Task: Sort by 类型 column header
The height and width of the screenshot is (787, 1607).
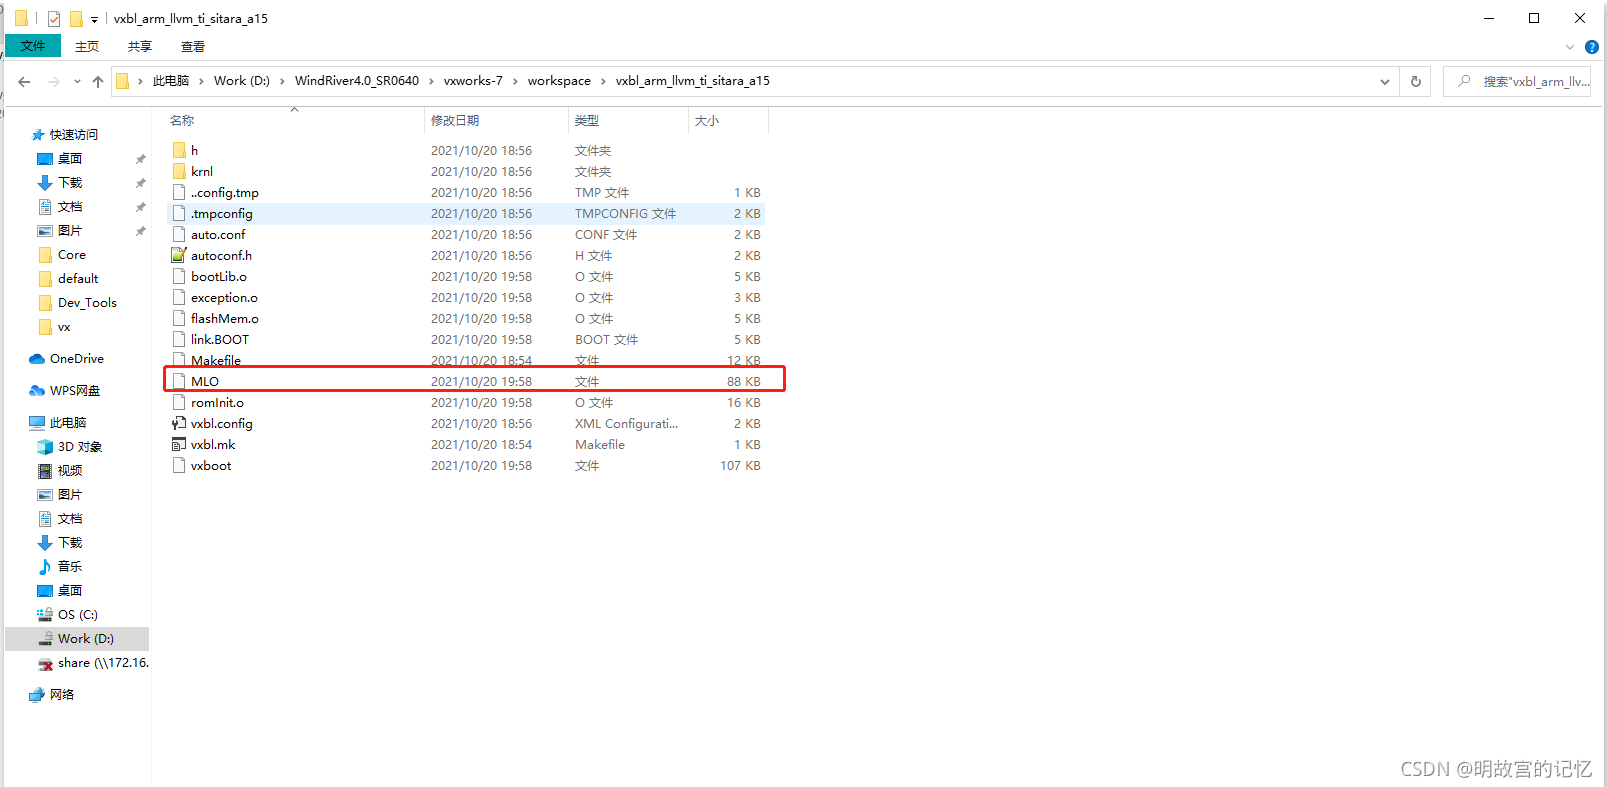Action: pos(587,121)
